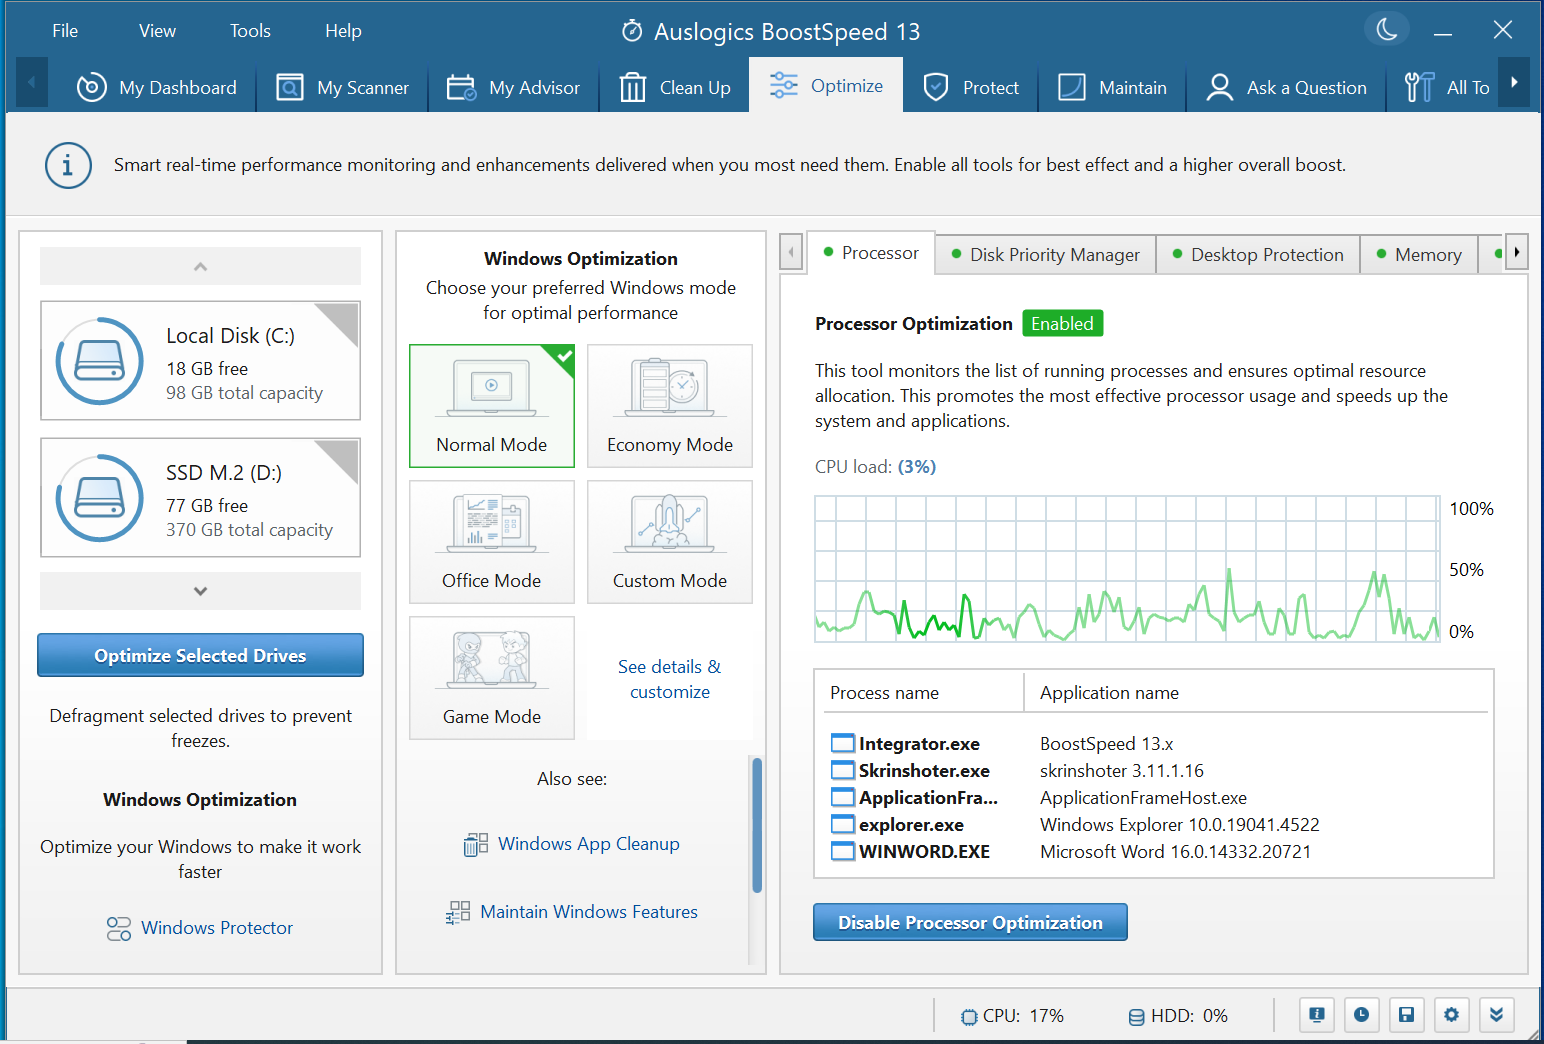Image resolution: width=1544 pixels, height=1044 pixels.
Task: Select SSD M.2 (D:) drive card
Action: point(200,498)
